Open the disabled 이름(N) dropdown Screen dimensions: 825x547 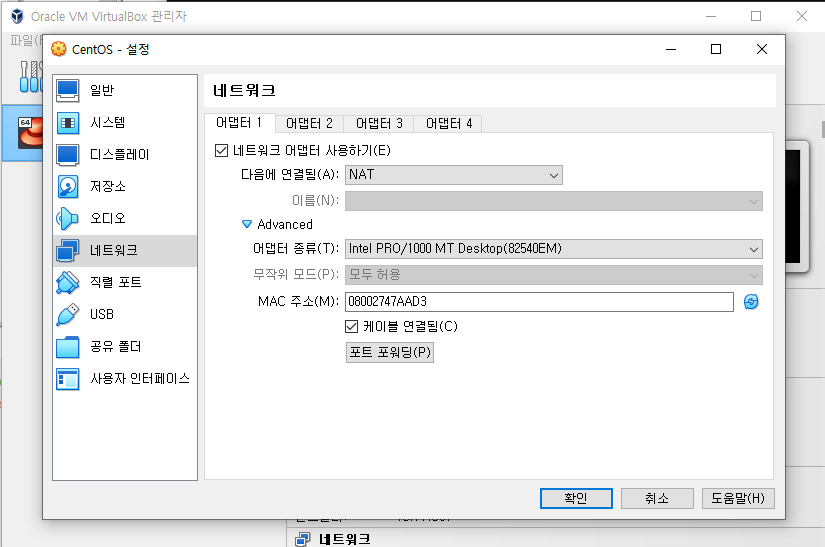point(554,201)
